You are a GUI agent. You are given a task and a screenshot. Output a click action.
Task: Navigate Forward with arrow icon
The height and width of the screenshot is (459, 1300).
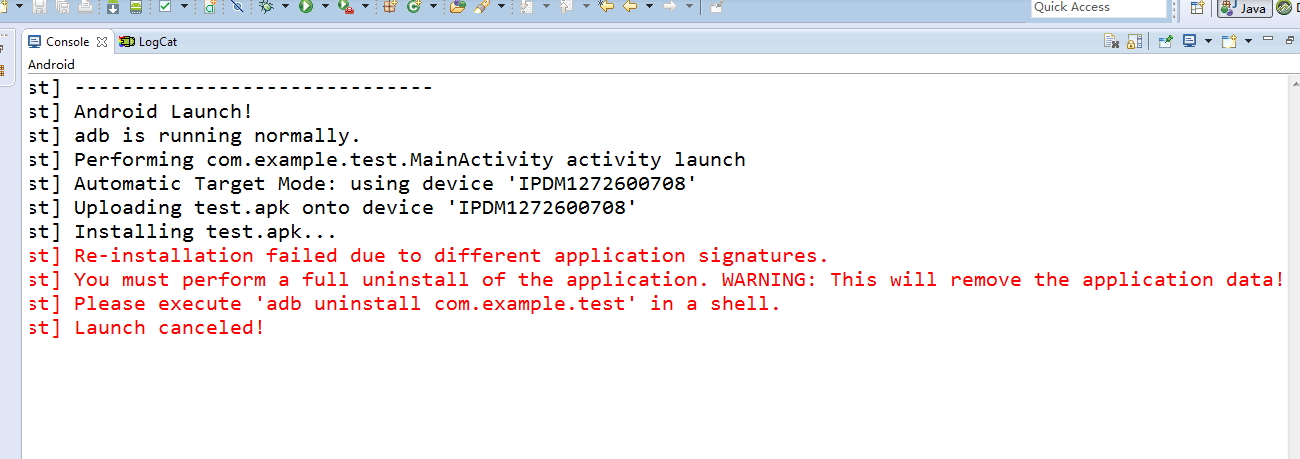tap(670, 6)
